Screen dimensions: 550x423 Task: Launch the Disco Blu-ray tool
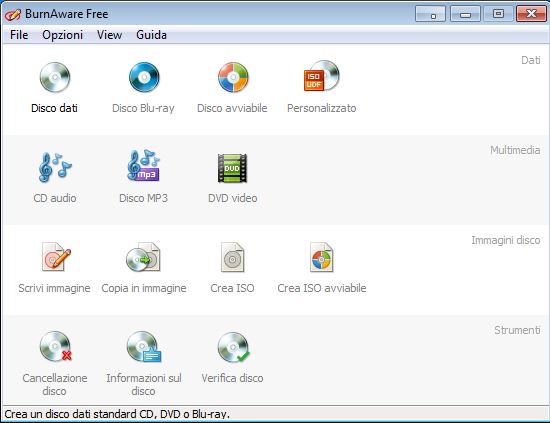tap(143, 88)
